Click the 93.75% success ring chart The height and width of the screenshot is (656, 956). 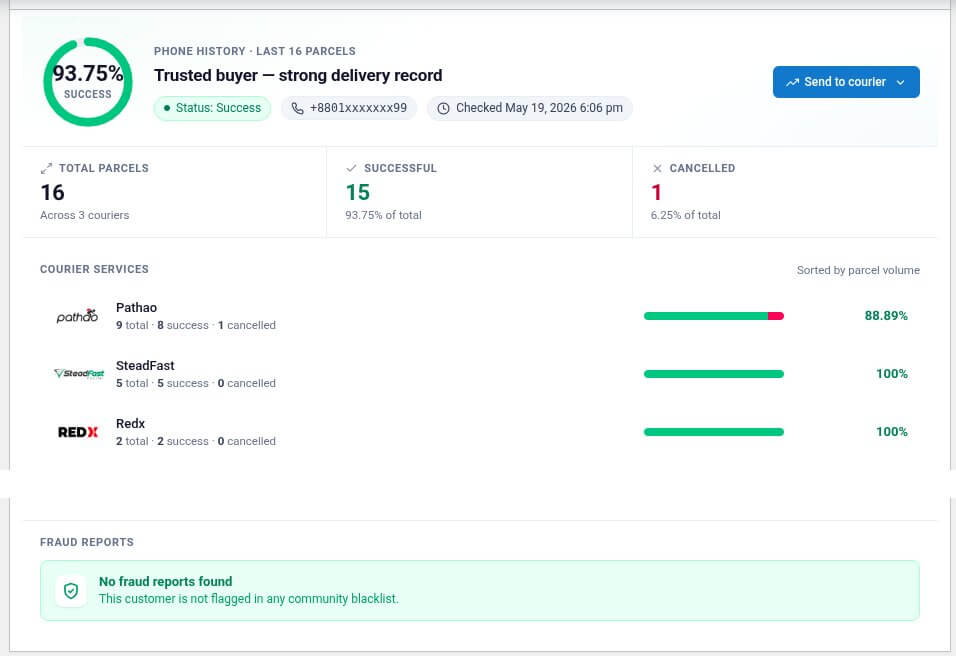click(x=88, y=82)
